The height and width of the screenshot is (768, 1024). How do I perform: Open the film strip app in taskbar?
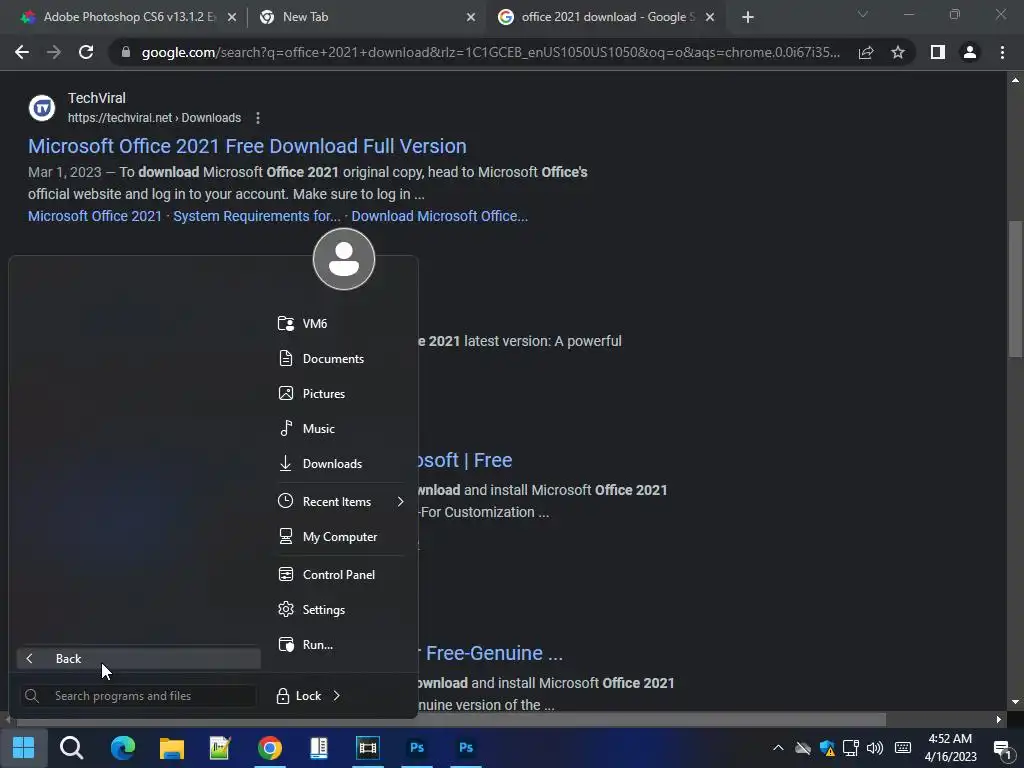pyautogui.click(x=368, y=748)
